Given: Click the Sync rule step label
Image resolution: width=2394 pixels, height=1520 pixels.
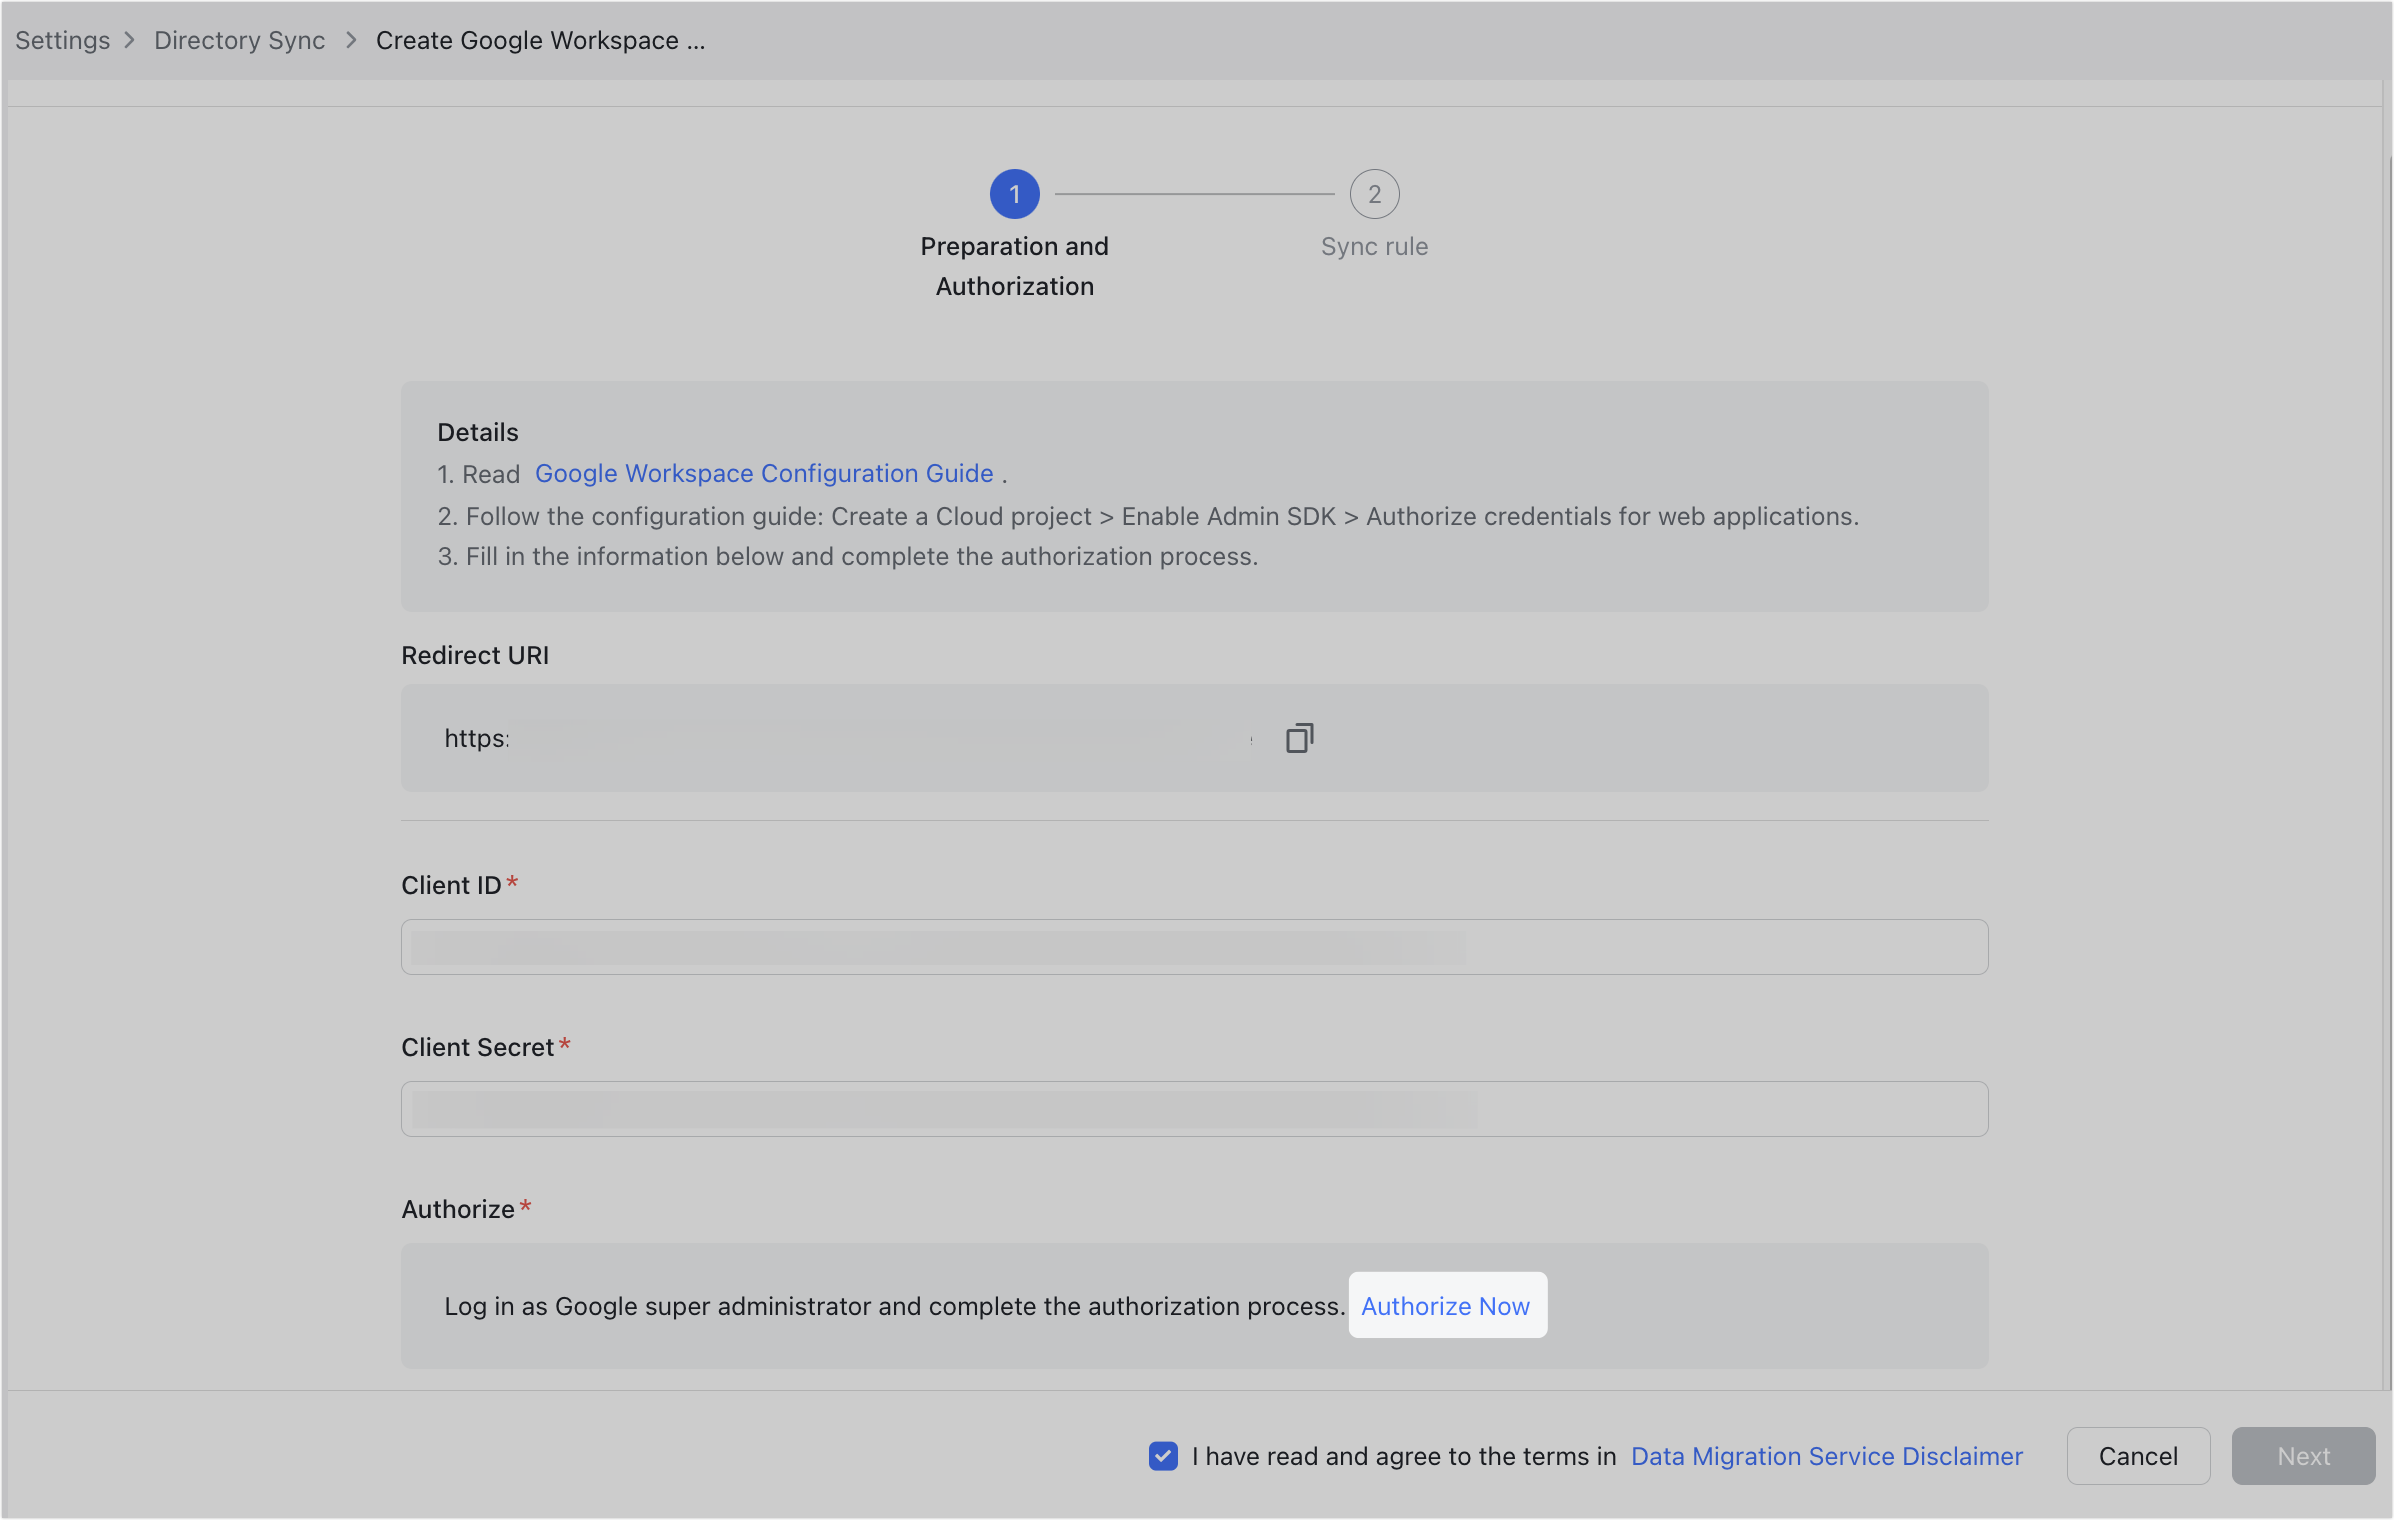Looking at the screenshot, I should point(1374,246).
